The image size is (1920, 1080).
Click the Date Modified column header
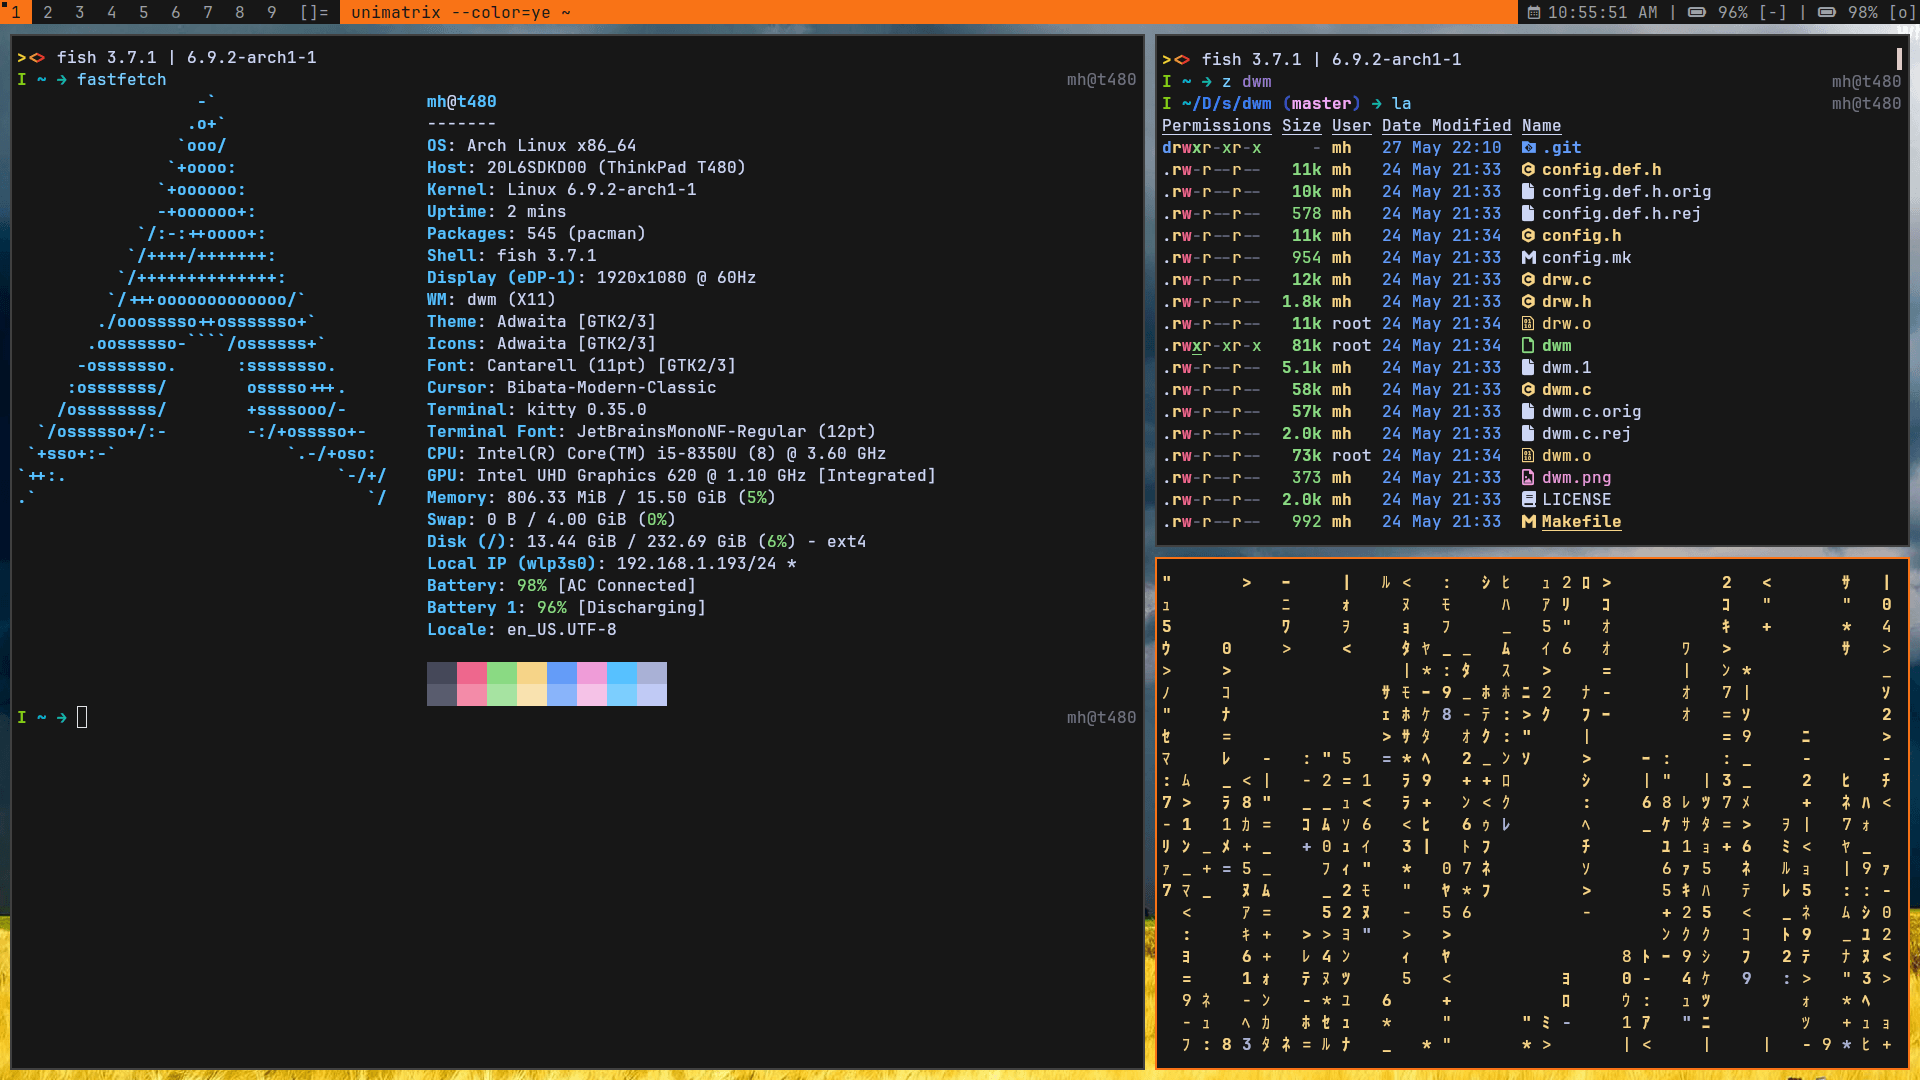click(x=1446, y=126)
